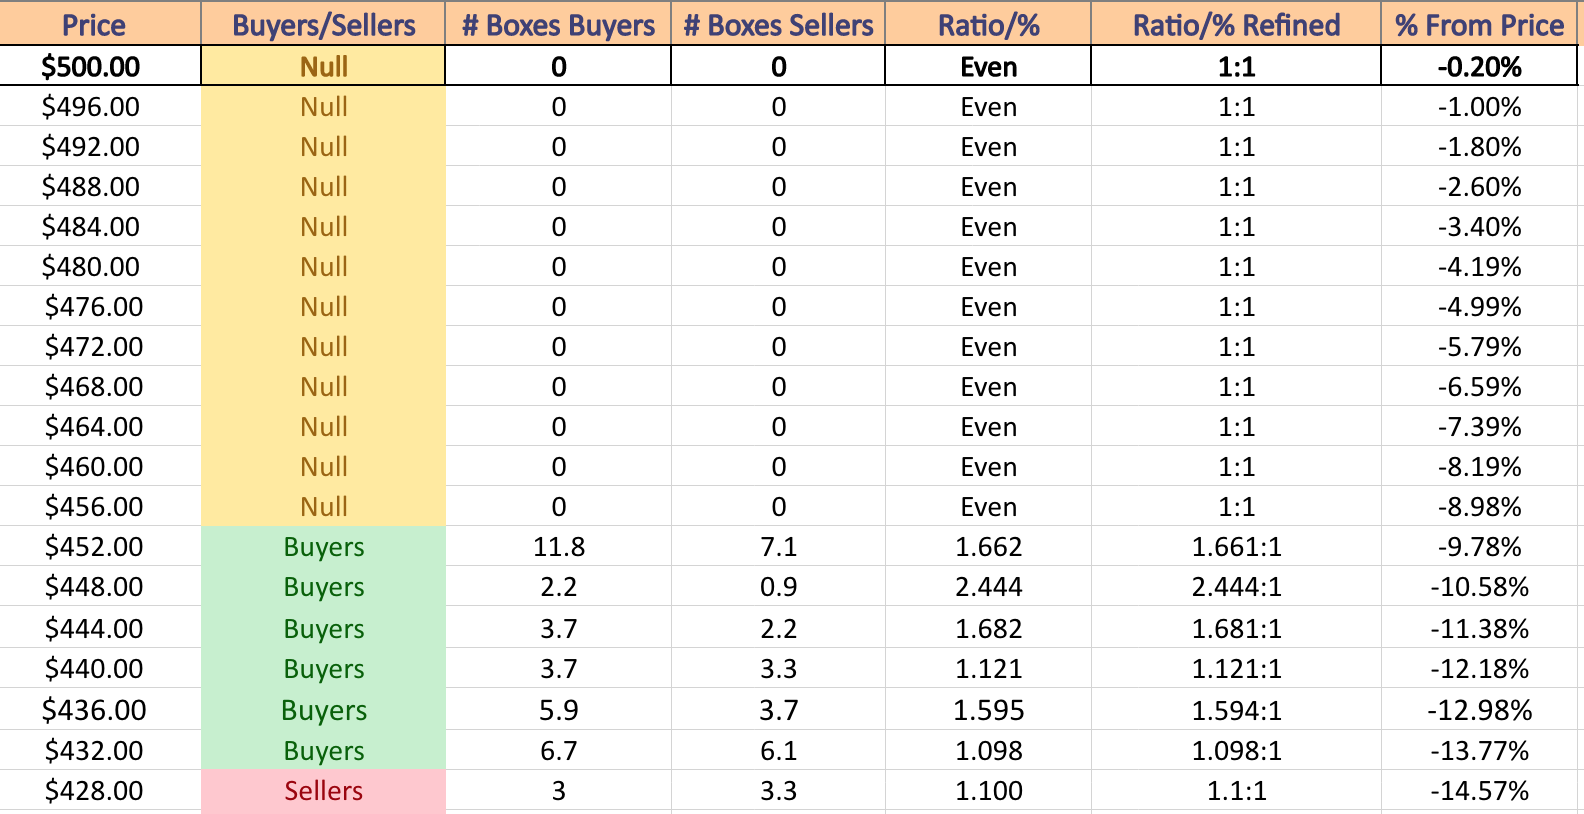Click the $440.00 price cell
Screen dimensions: 1584x814
100,668
